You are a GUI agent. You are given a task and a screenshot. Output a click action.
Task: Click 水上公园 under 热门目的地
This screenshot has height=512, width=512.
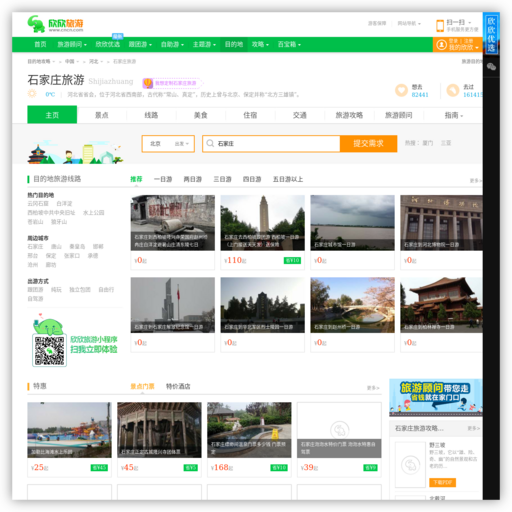(93, 213)
